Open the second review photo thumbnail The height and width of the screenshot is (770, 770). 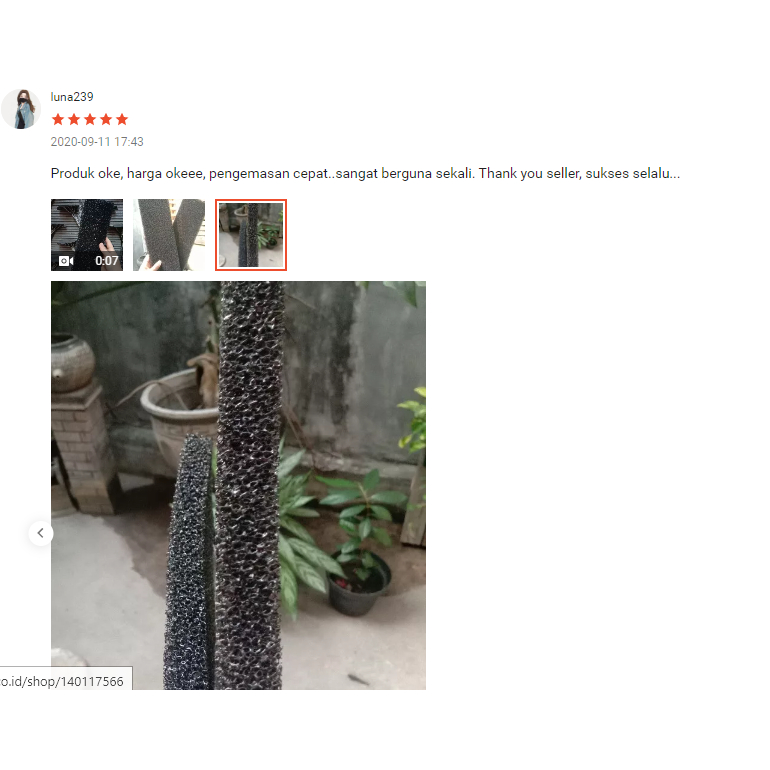pos(169,235)
